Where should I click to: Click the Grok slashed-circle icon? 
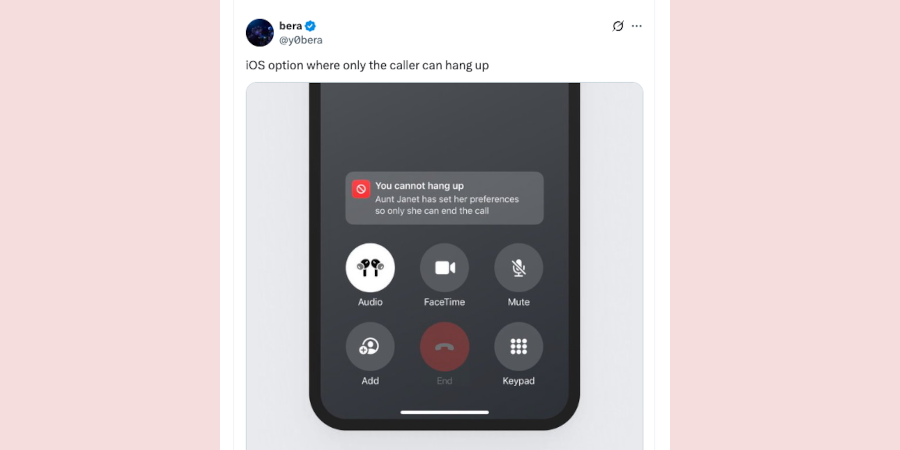pos(618,26)
